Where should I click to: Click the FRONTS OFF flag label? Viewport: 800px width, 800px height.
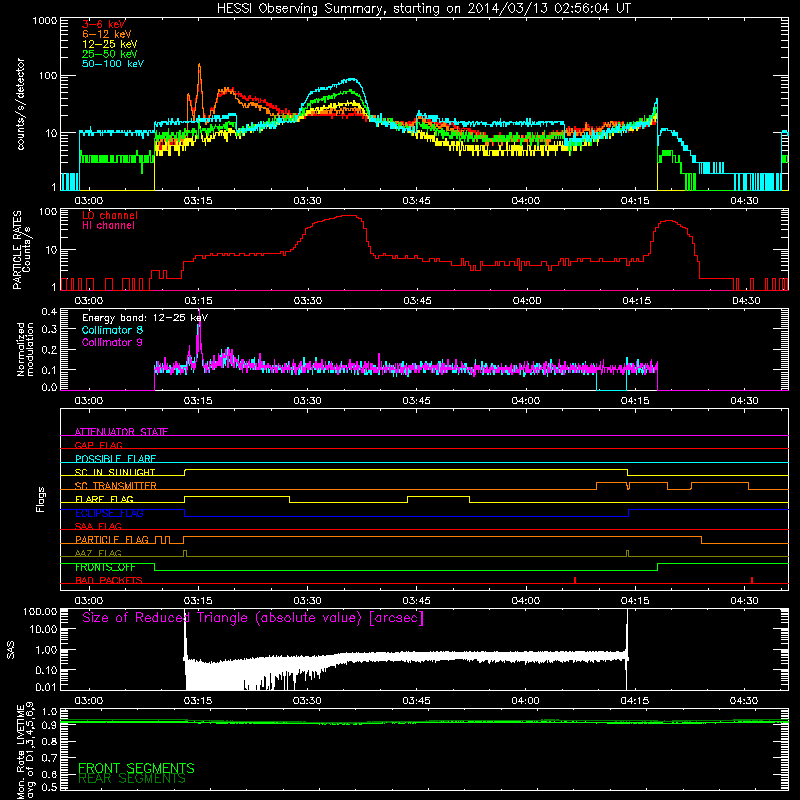coord(105,567)
